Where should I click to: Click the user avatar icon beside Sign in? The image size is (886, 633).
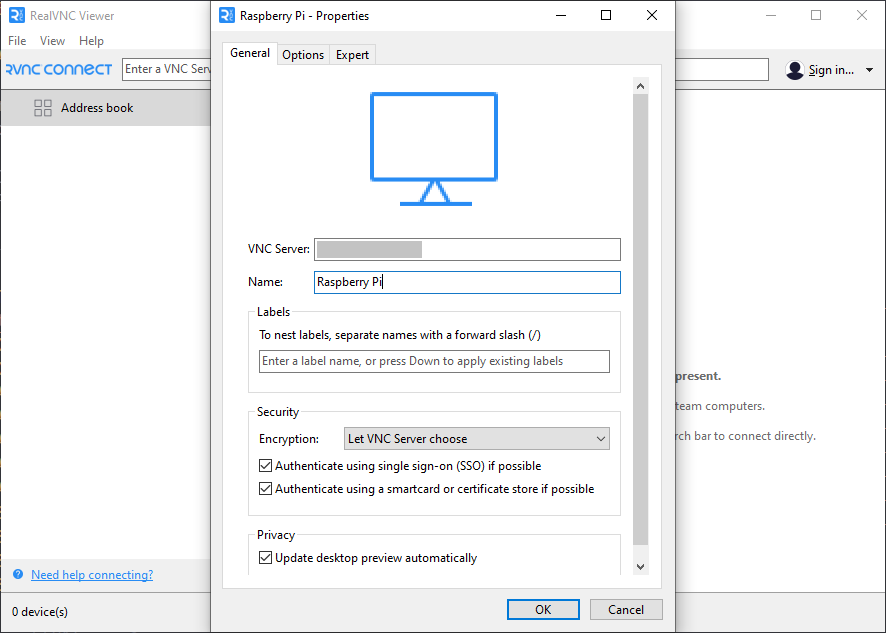coord(794,70)
